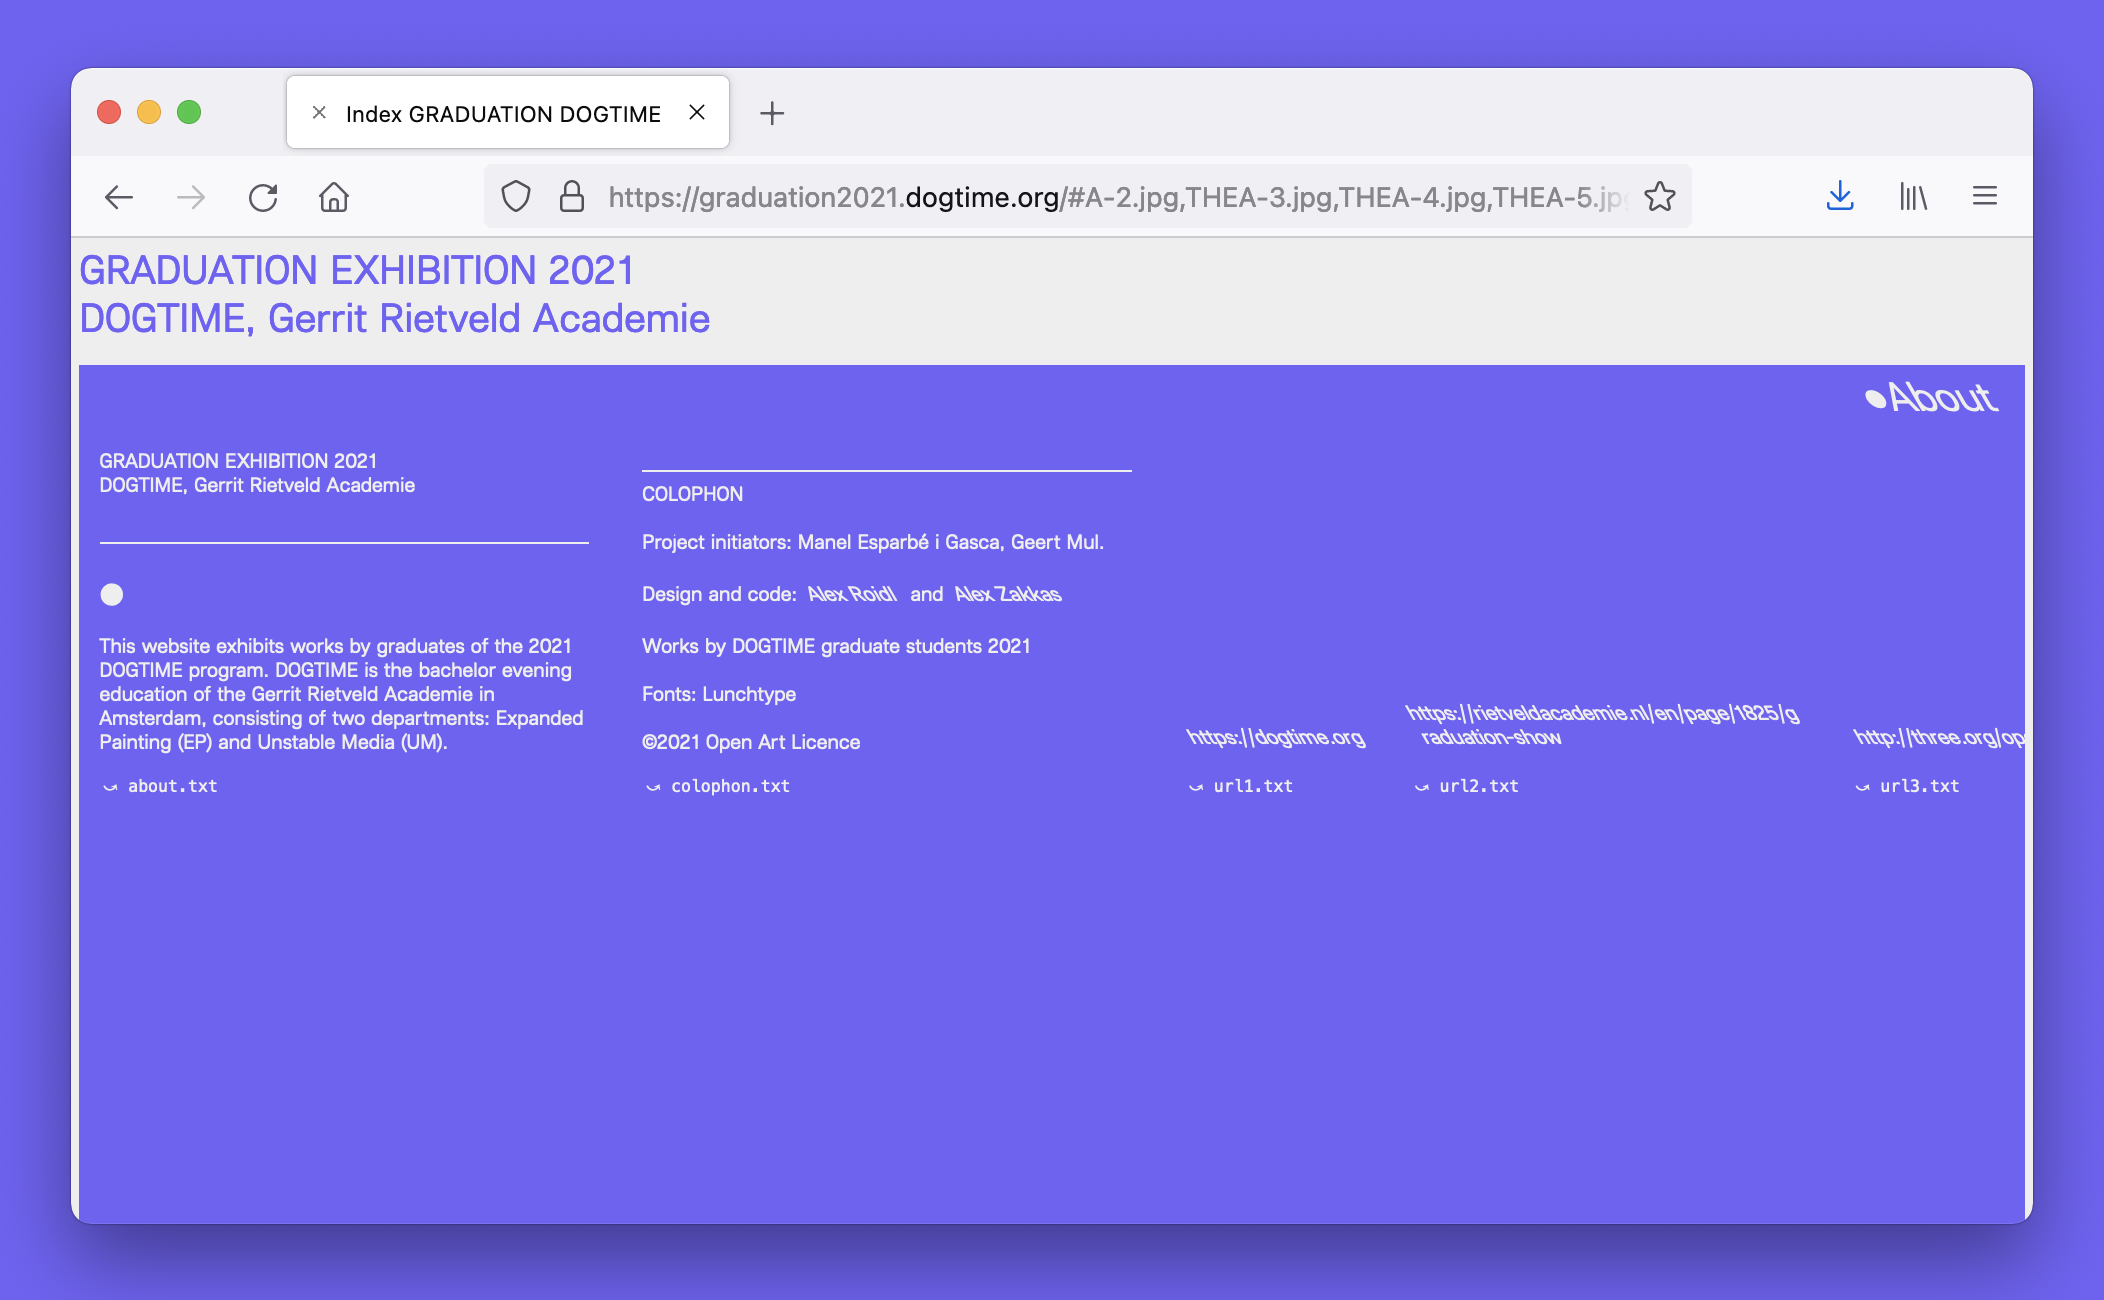Open the library bookmarks icon
The width and height of the screenshot is (2104, 1300).
point(1912,197)
